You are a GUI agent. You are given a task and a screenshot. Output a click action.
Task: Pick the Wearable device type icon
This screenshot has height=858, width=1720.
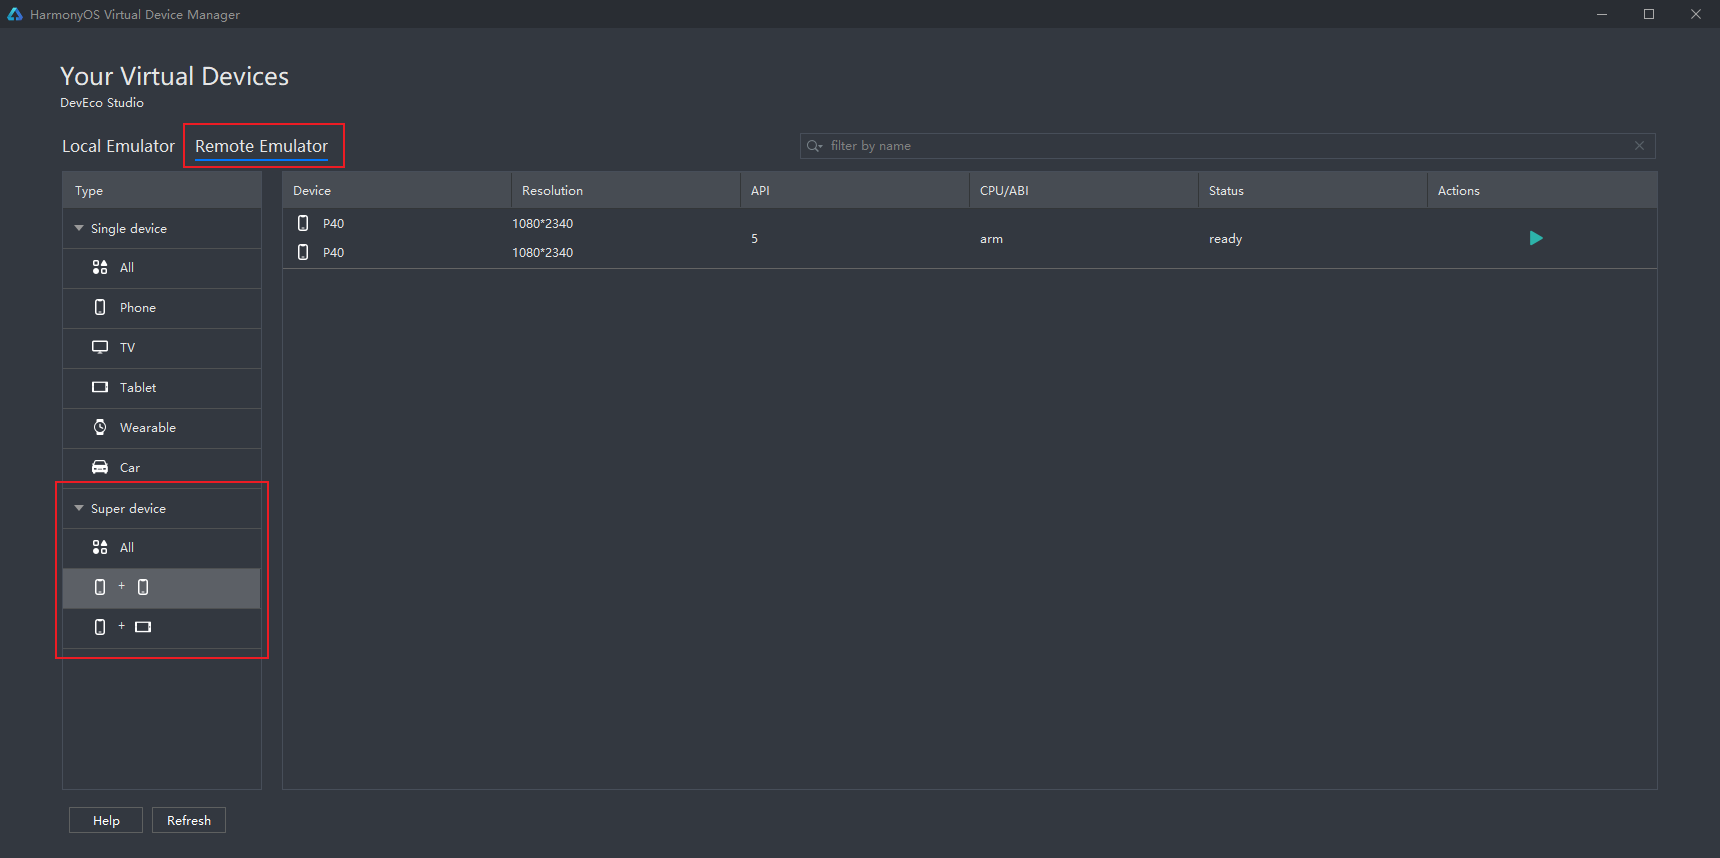click(100, 428)
